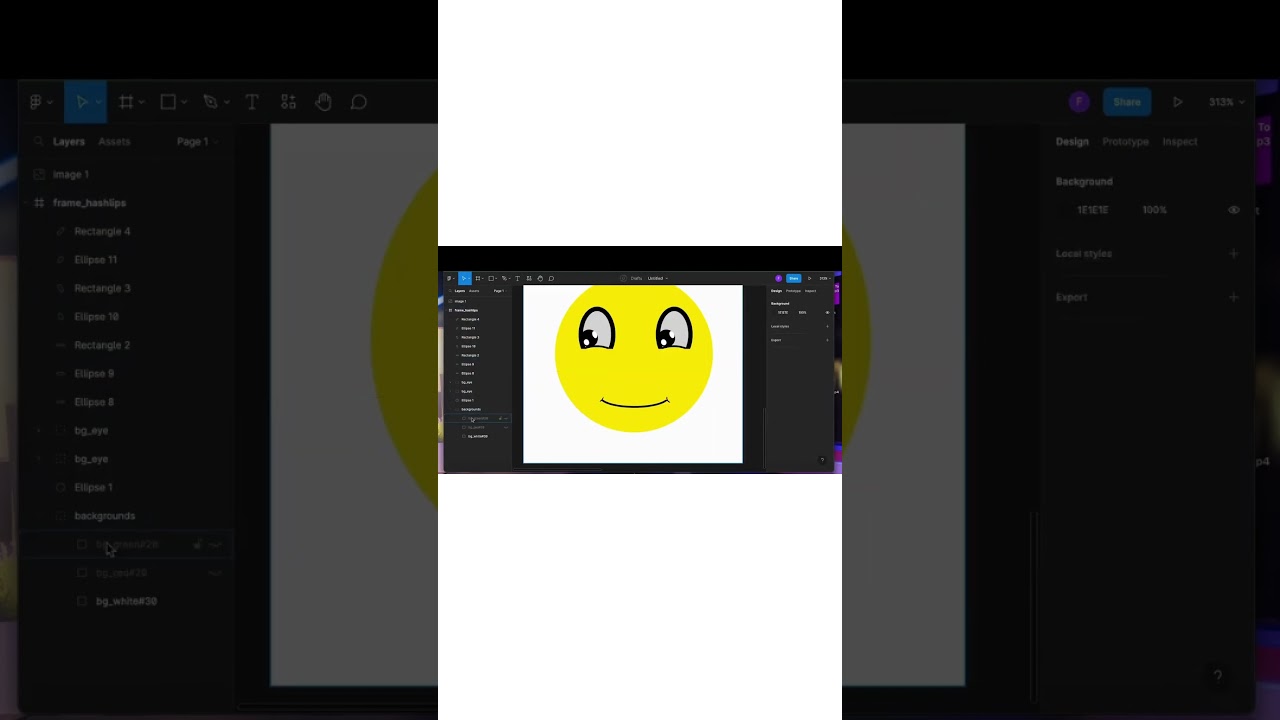Switch to the Layers tab in the dimmed enlarged panel
1280x720 pixels.
[x=69, y=141]
